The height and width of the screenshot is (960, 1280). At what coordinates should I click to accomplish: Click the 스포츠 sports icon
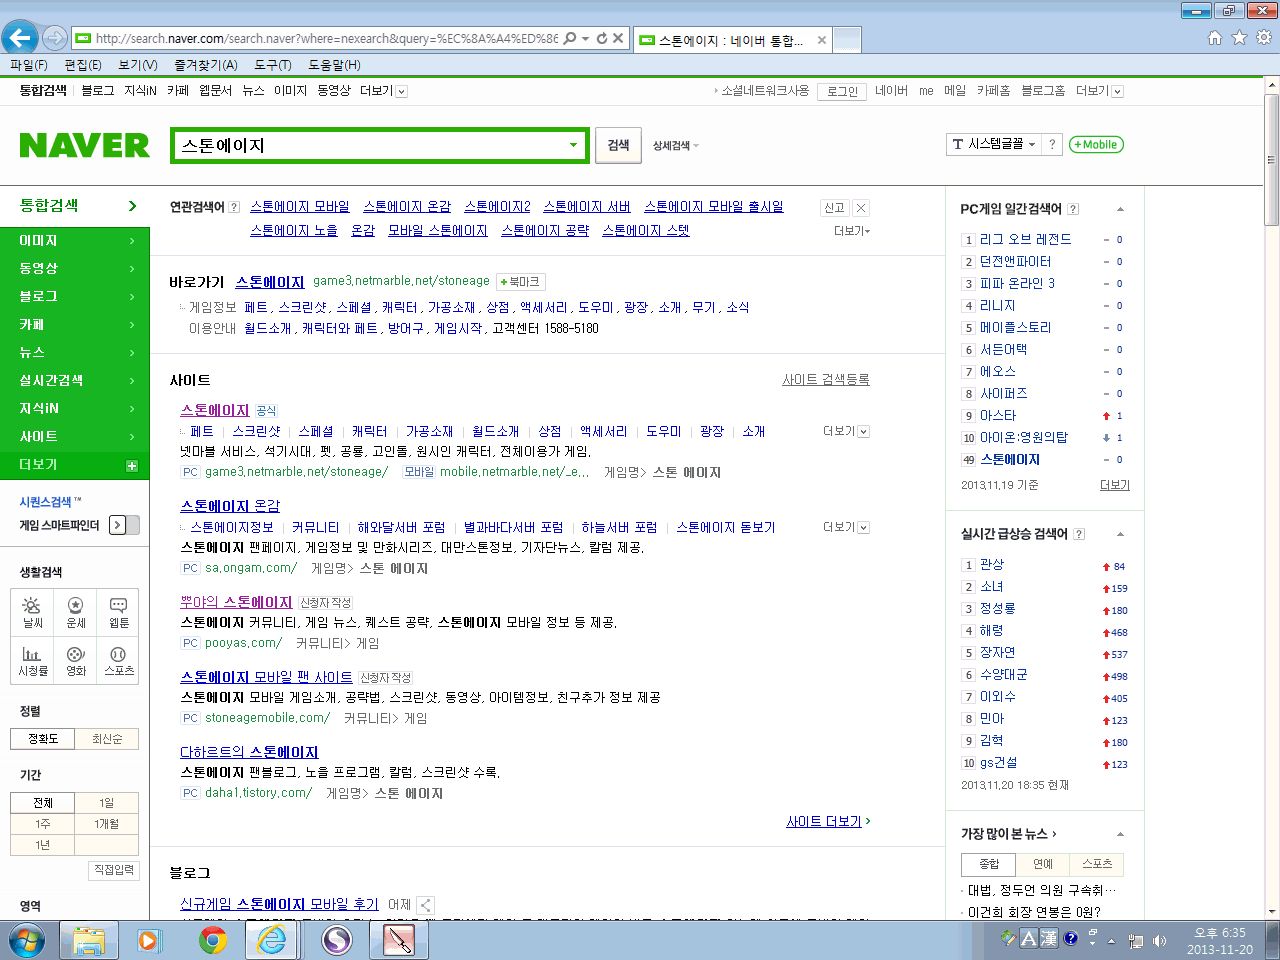[119, 661]
